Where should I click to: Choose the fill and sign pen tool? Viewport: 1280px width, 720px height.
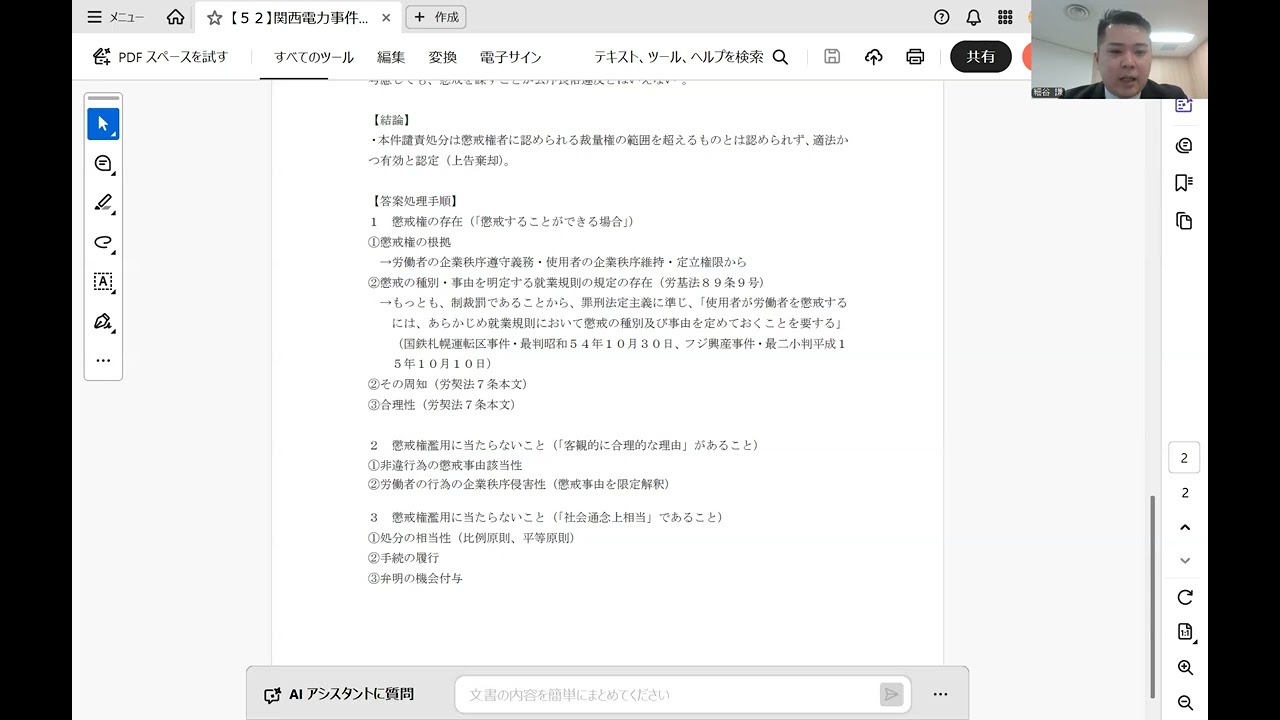click(x=103, y=321)
